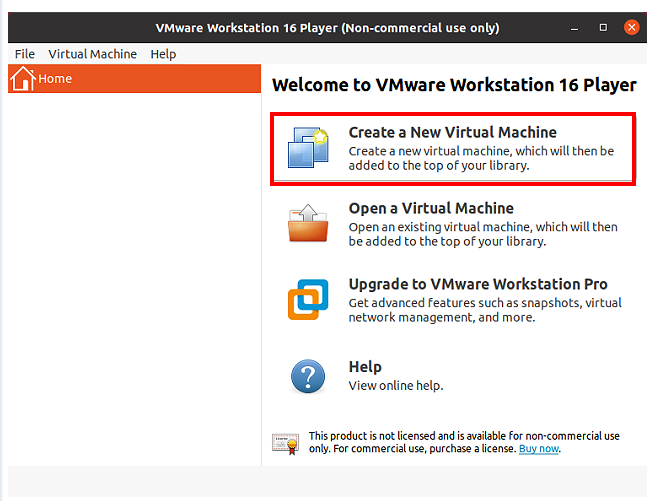
Task: Click 'Create a new virtual machine, which will' description
Action: pyautogui.click(x=481, y=158)
